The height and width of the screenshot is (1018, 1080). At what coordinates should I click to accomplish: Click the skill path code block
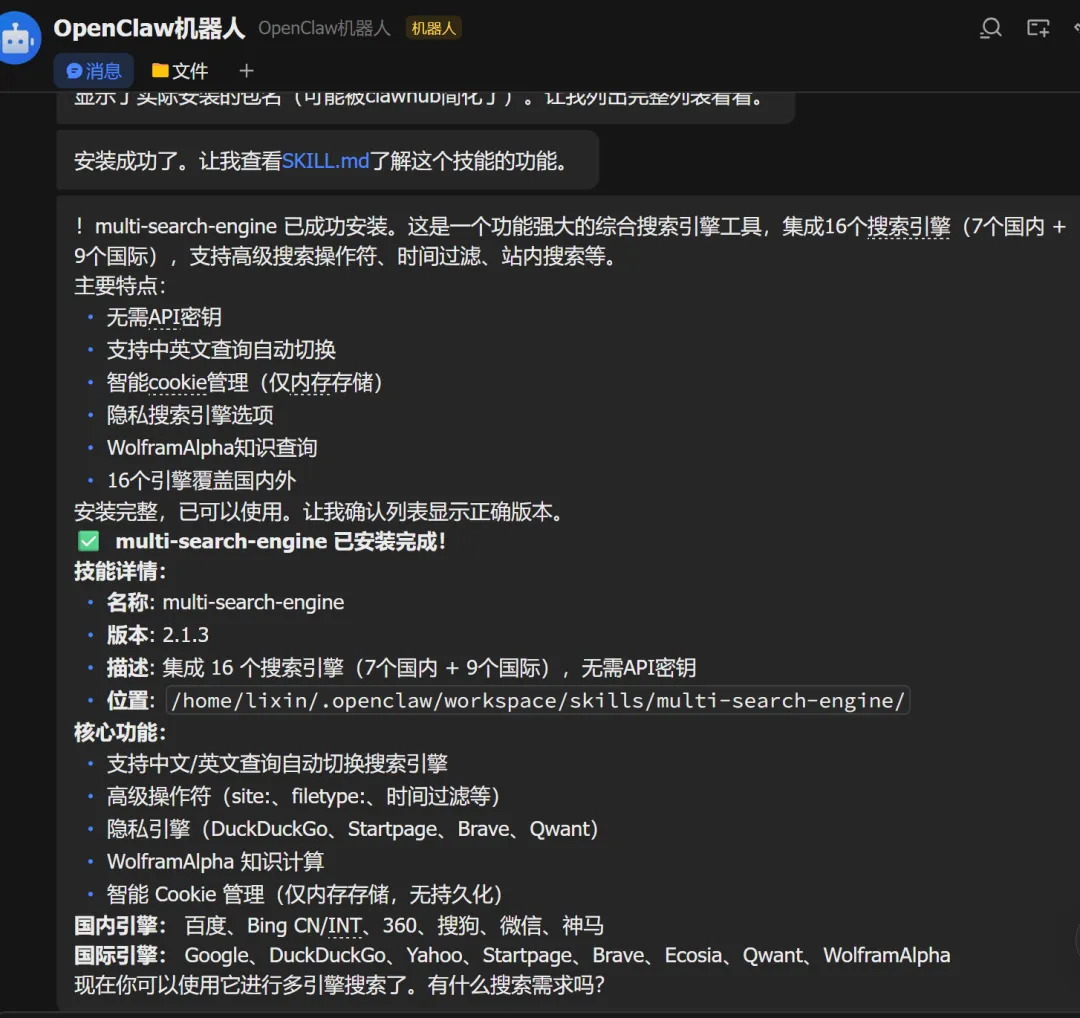point(538,700)
